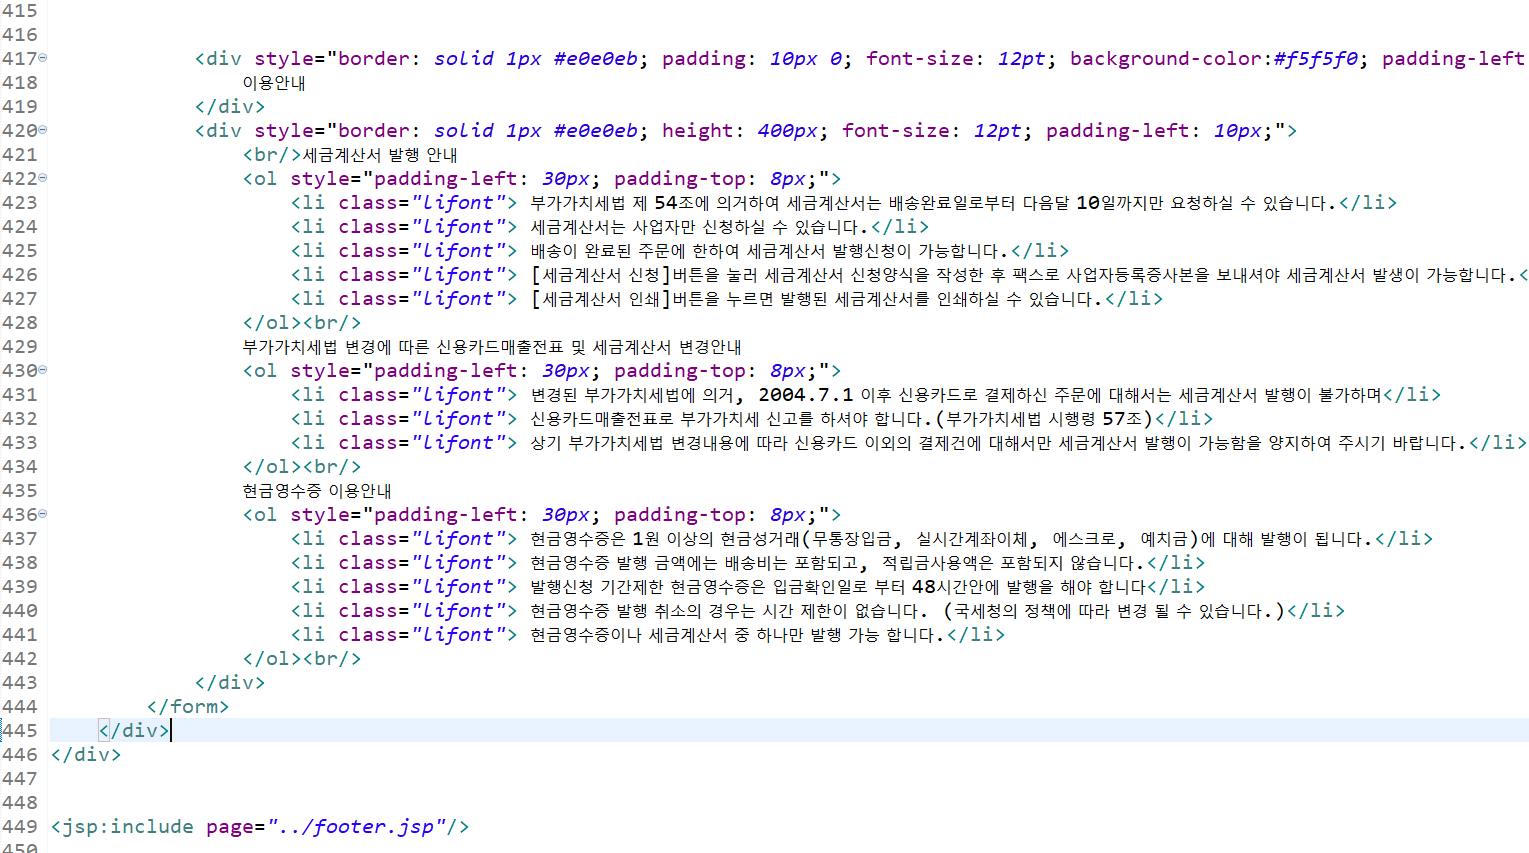Click "</ol><br/>" on line 434
The image size is (1529, 853).
[302, 467]
